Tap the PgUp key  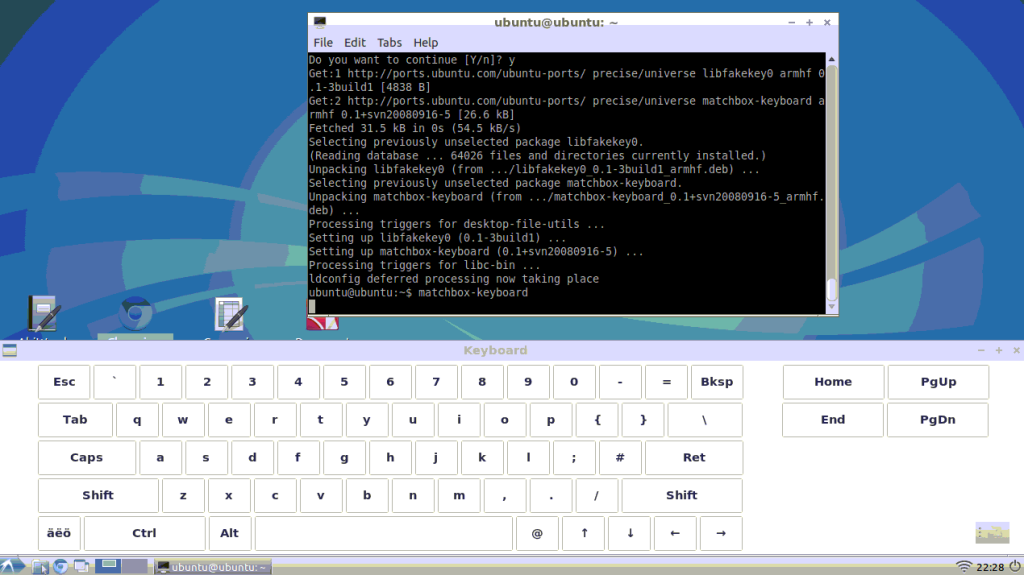pos(938,382)
